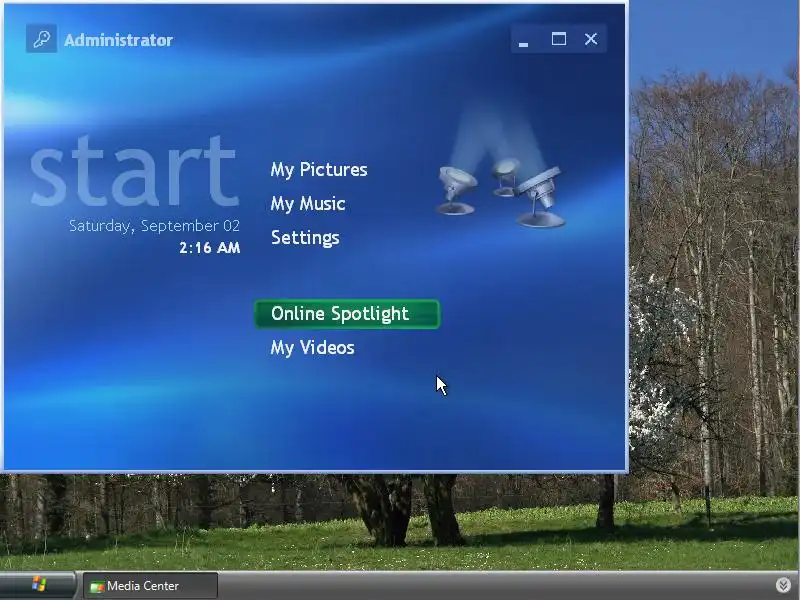Click the Administrator user label

tap(118, 40)
